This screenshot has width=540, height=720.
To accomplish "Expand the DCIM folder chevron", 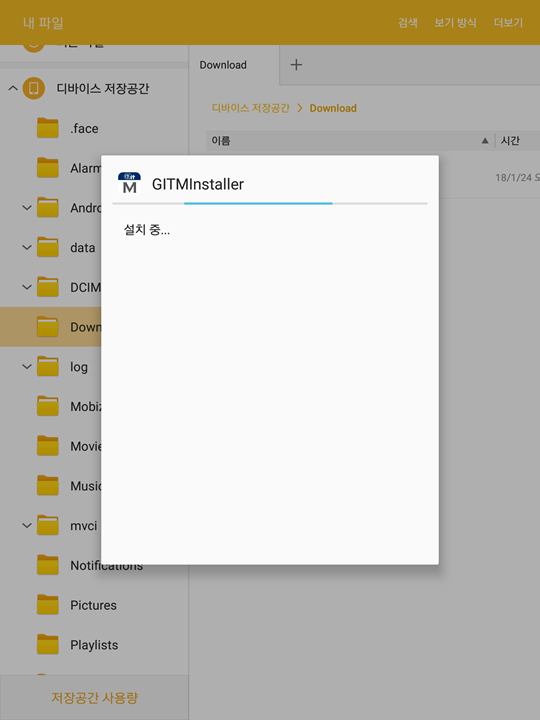I will pyautogui.click(x=27, y=287).
